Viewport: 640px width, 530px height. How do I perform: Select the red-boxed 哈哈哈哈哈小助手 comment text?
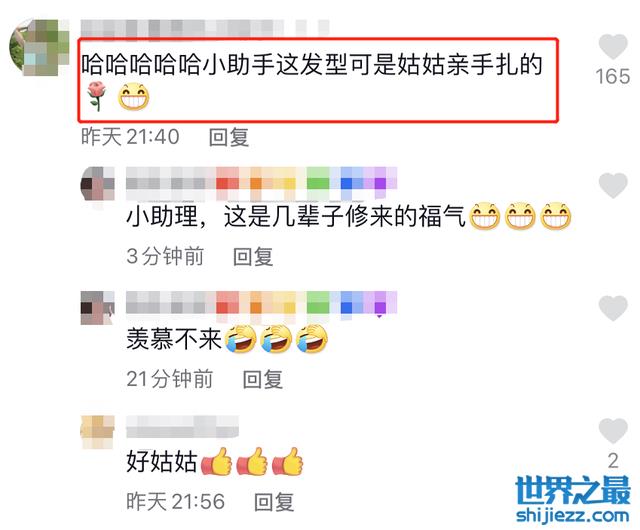(318, 80)
